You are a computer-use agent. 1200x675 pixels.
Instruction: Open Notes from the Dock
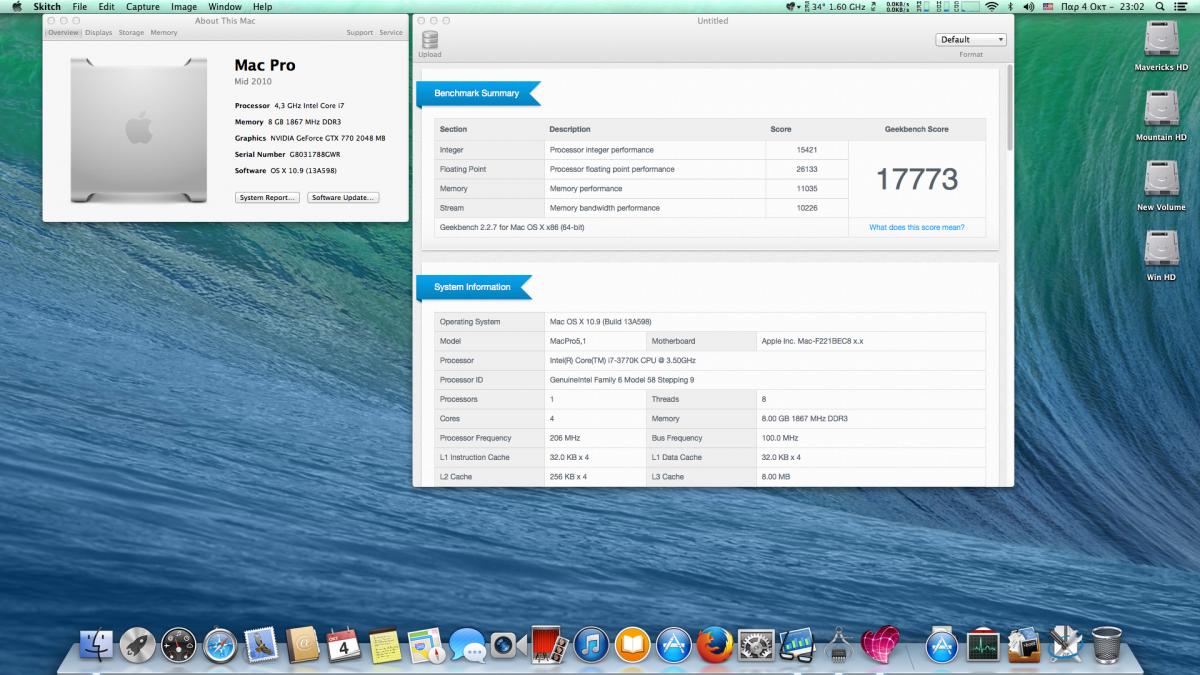click(x=384, y=645)
